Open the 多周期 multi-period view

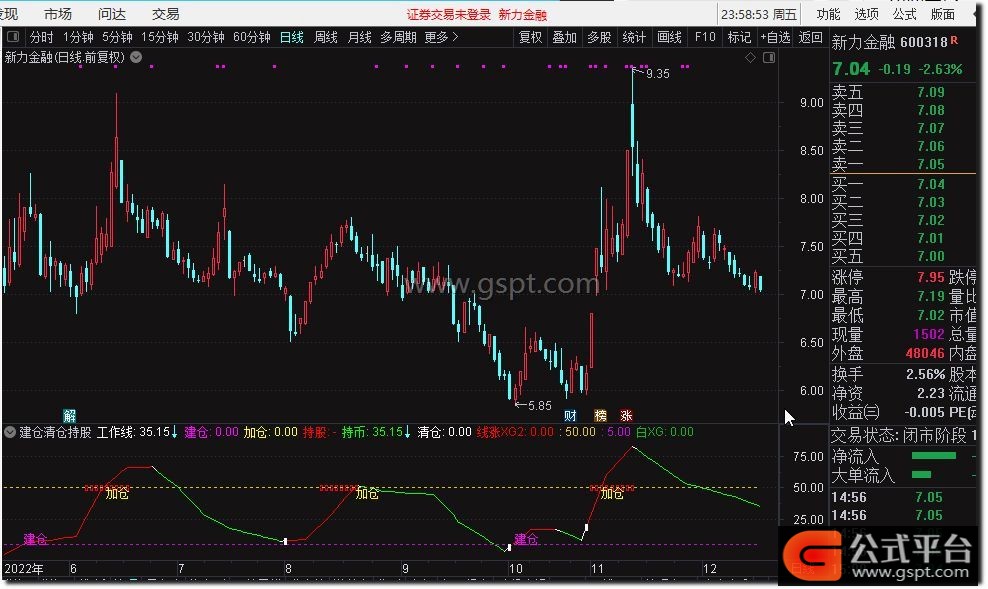tap(398, 37)
